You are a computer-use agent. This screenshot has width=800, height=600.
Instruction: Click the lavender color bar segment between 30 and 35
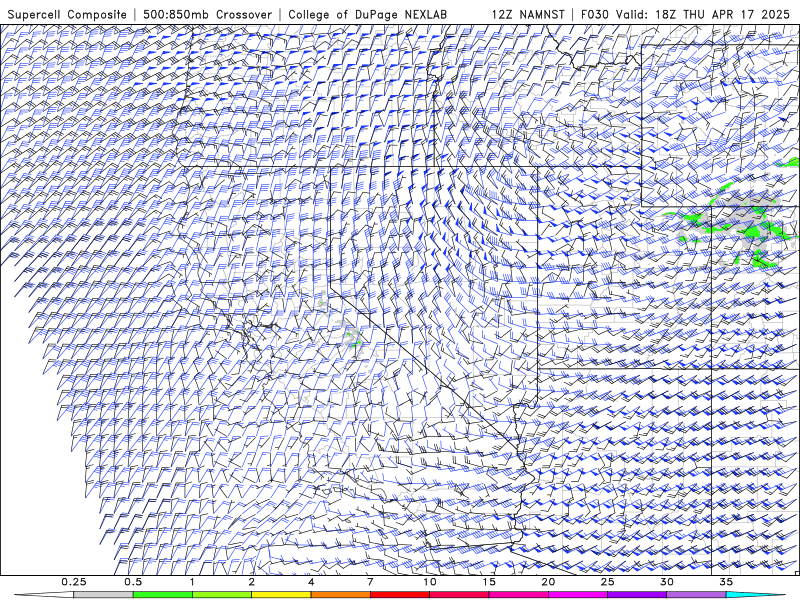tap(696, 595)
